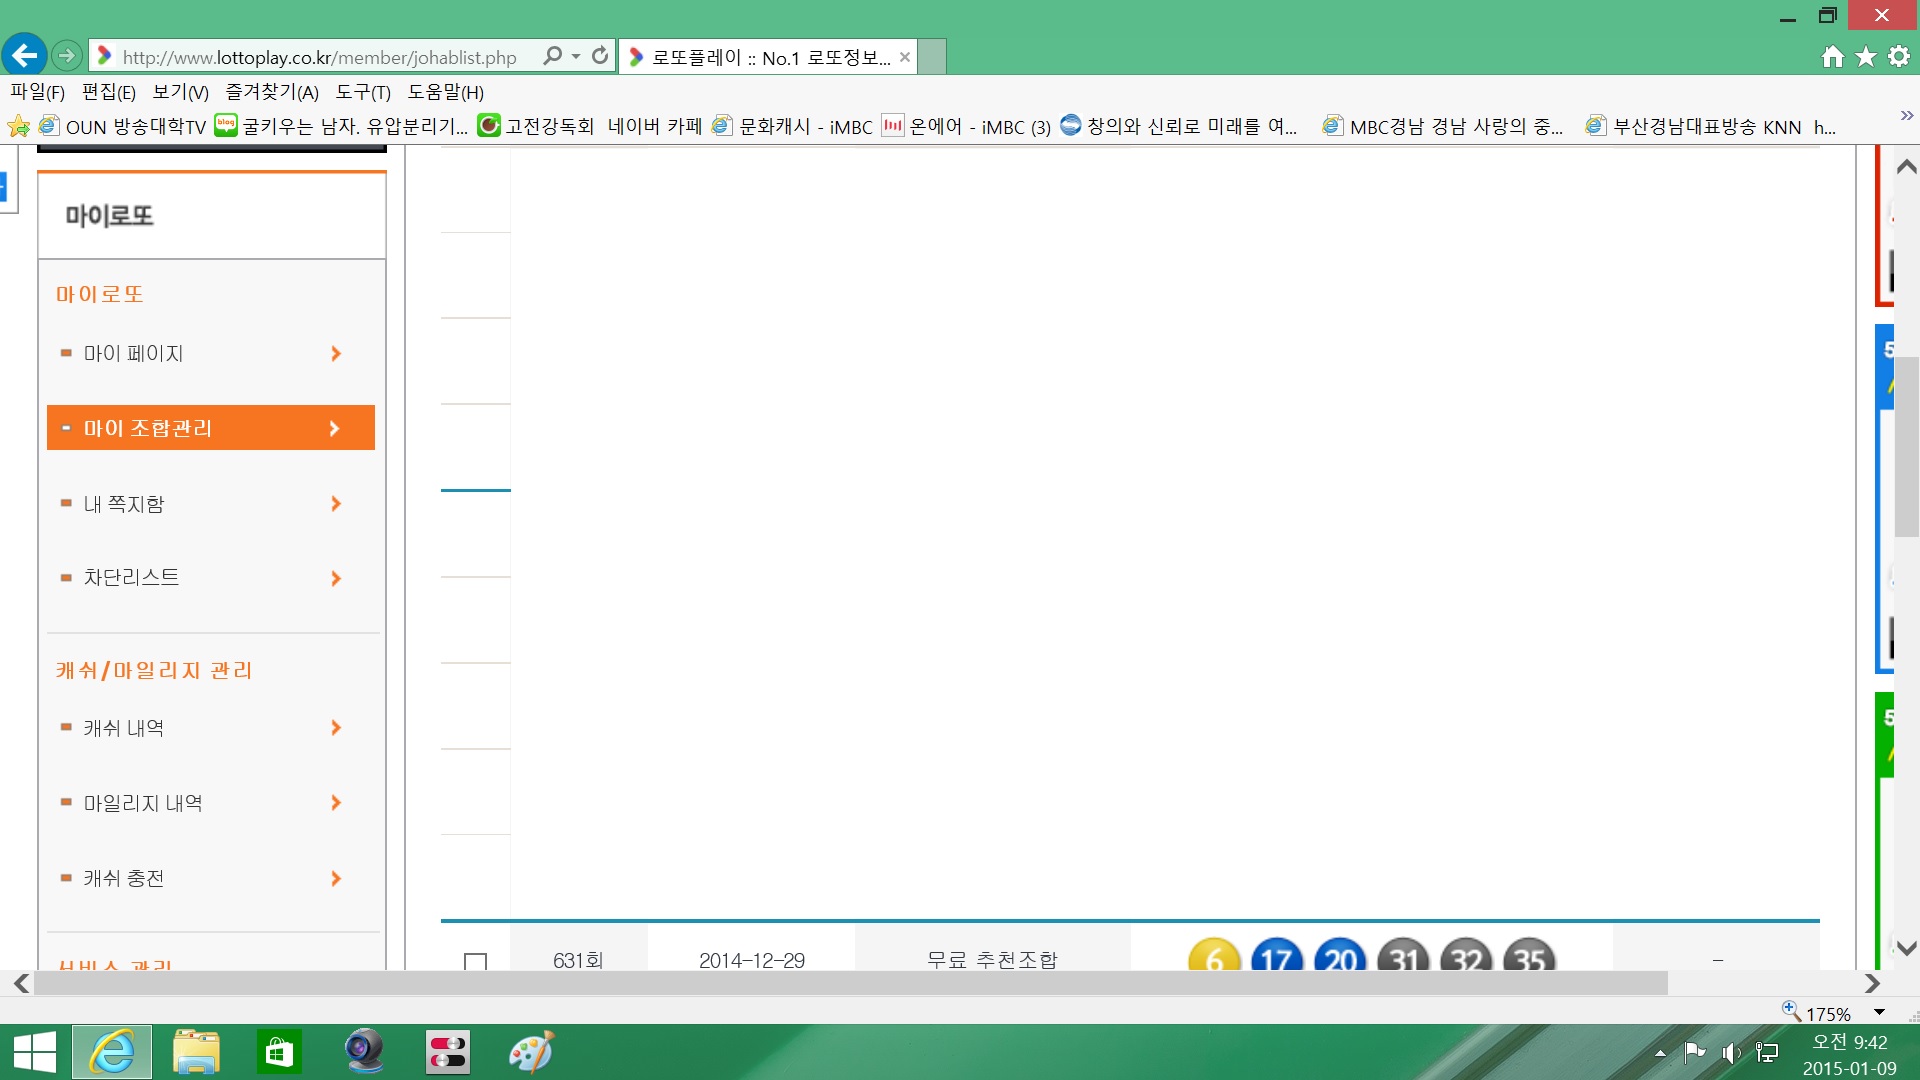Go to 캐쉬 내역 sidebar link

click(x=124, y=728)
